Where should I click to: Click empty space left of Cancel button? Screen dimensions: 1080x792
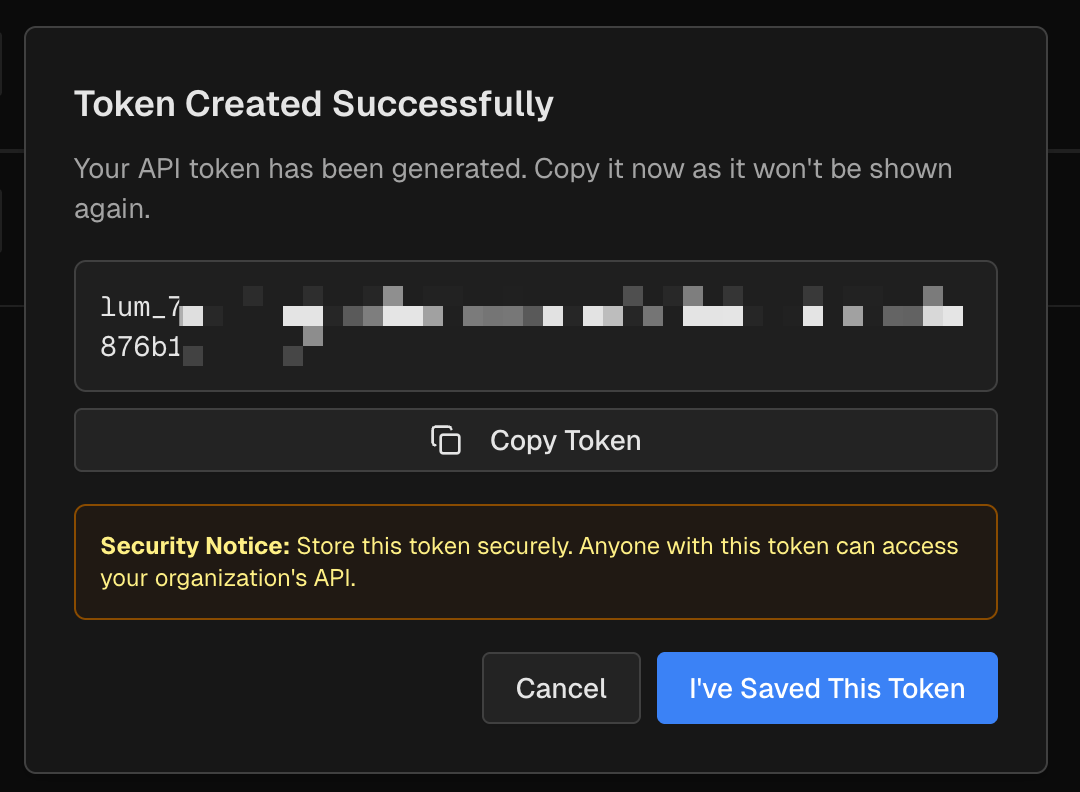point(280,688)
